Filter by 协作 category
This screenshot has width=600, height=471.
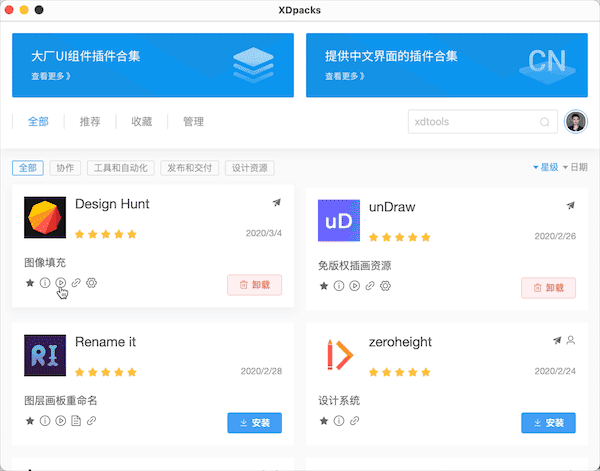point(65,168)
